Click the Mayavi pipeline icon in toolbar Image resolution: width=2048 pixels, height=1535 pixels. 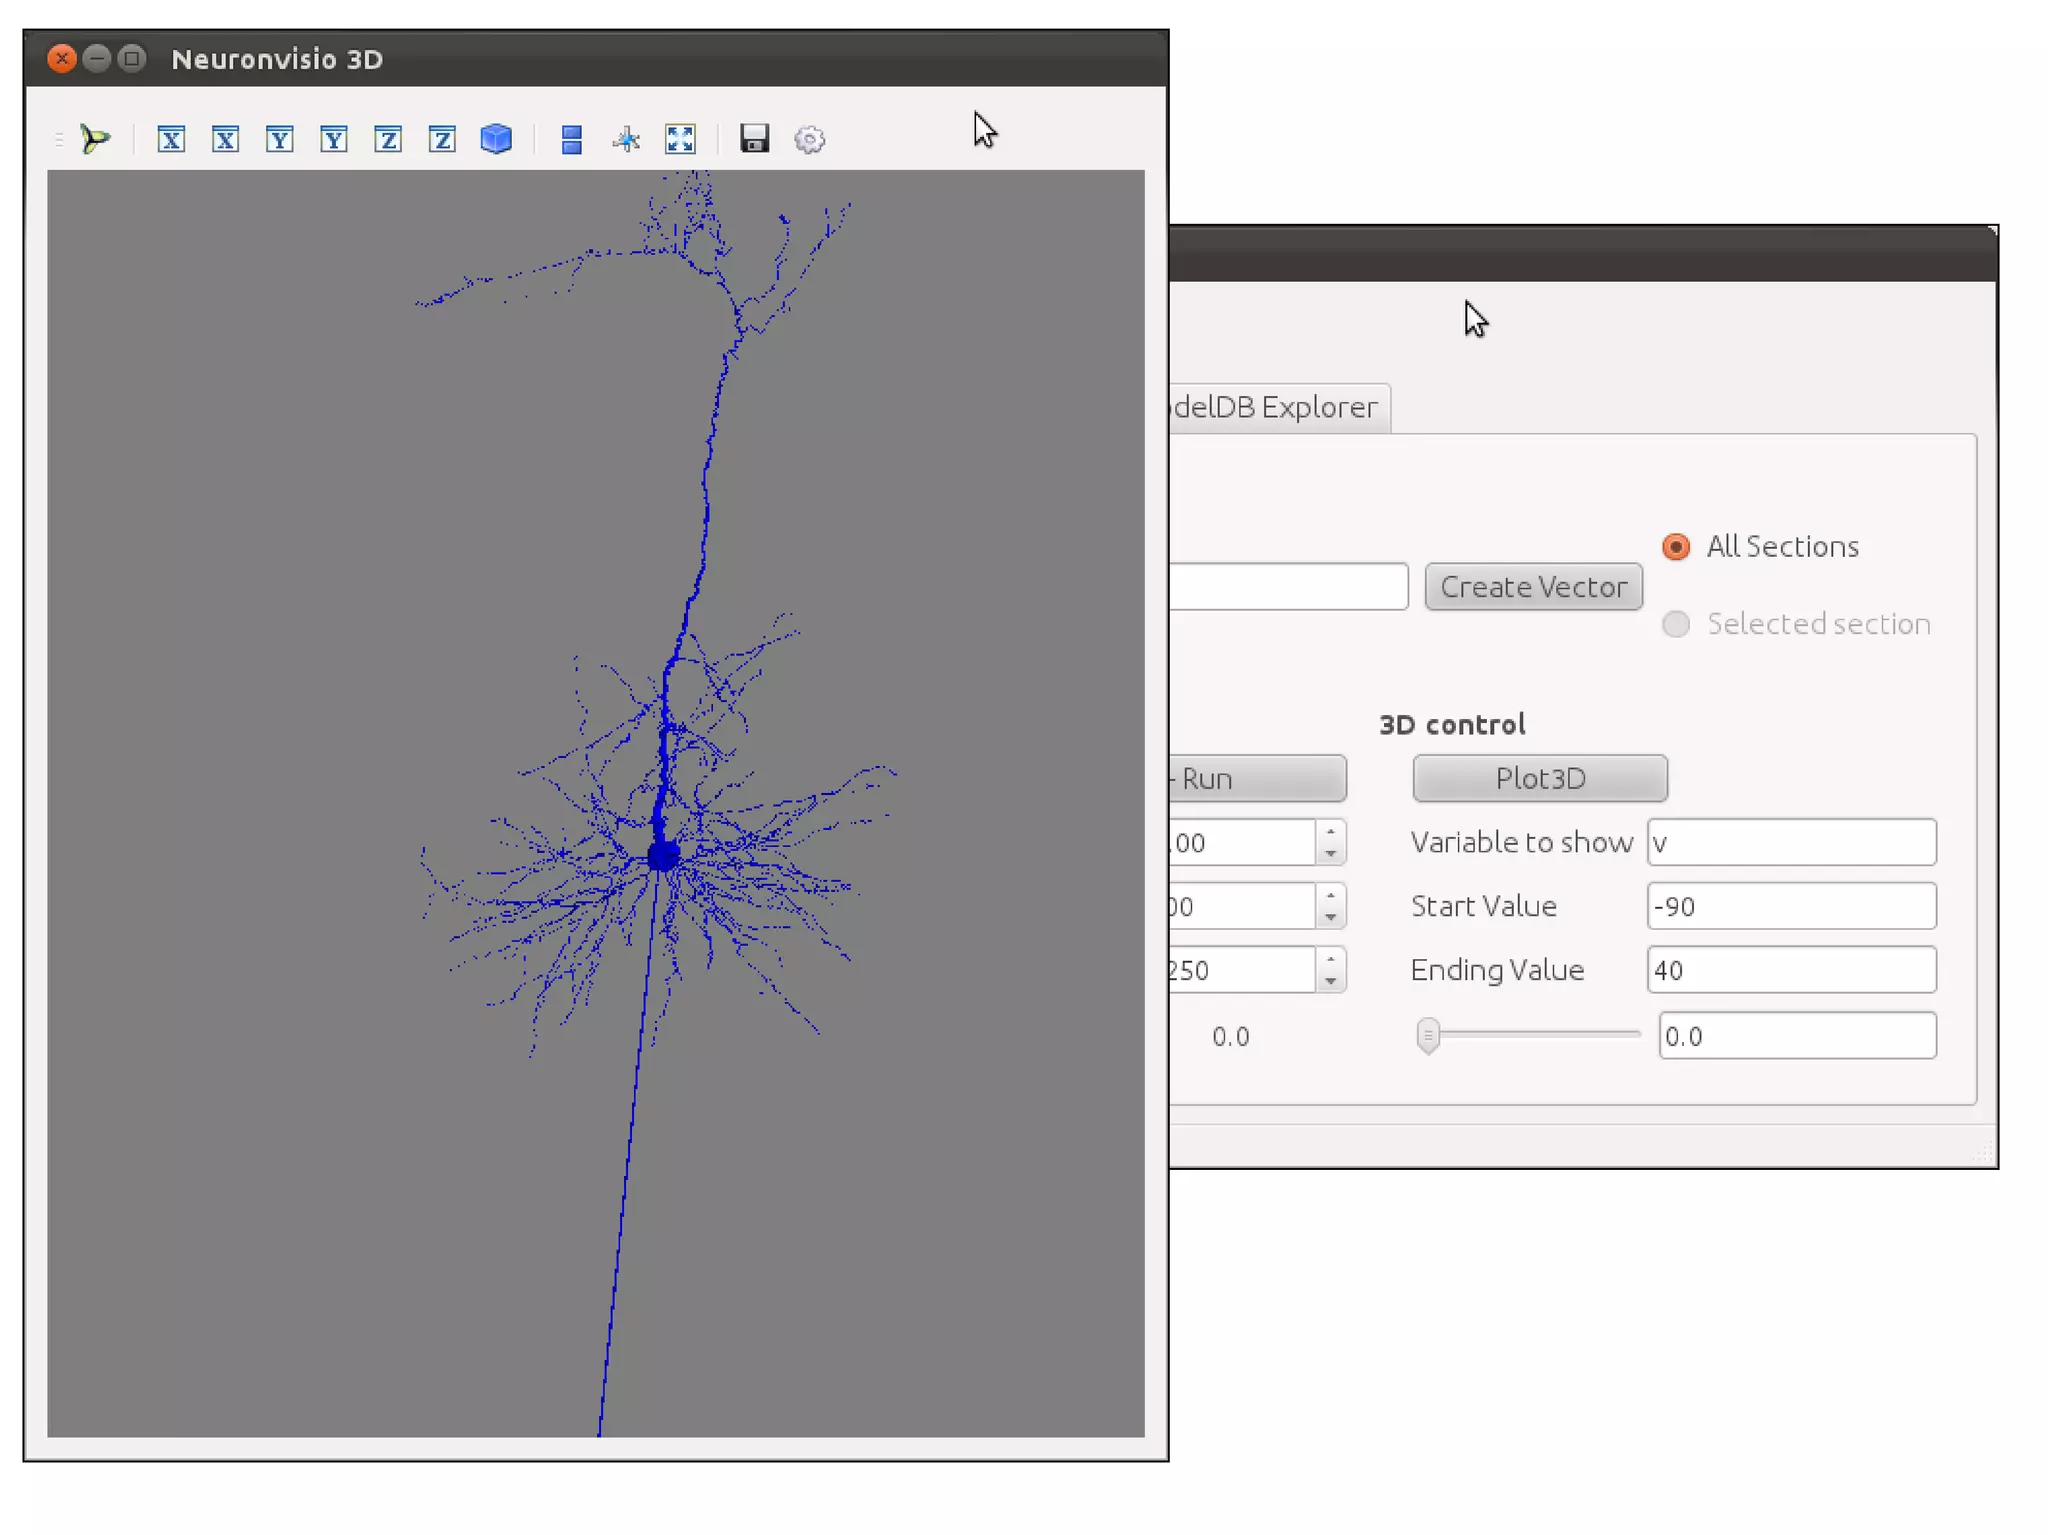(95, 139)
